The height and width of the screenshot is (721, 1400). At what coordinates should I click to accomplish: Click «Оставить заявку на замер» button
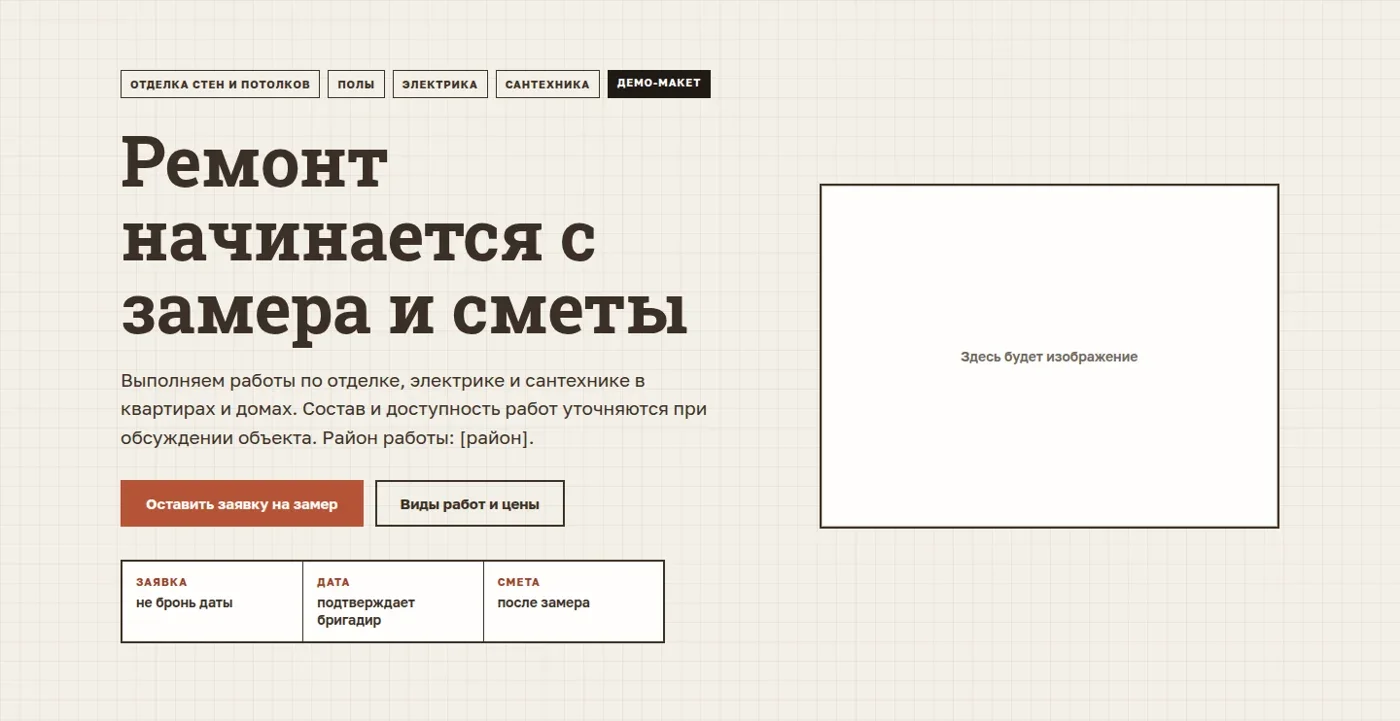(242, 504)
